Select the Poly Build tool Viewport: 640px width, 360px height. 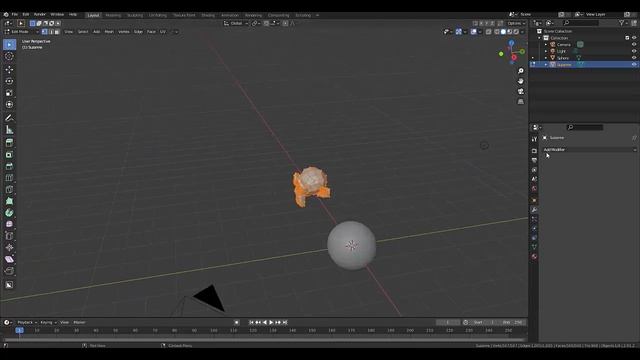tap(9, 201)
